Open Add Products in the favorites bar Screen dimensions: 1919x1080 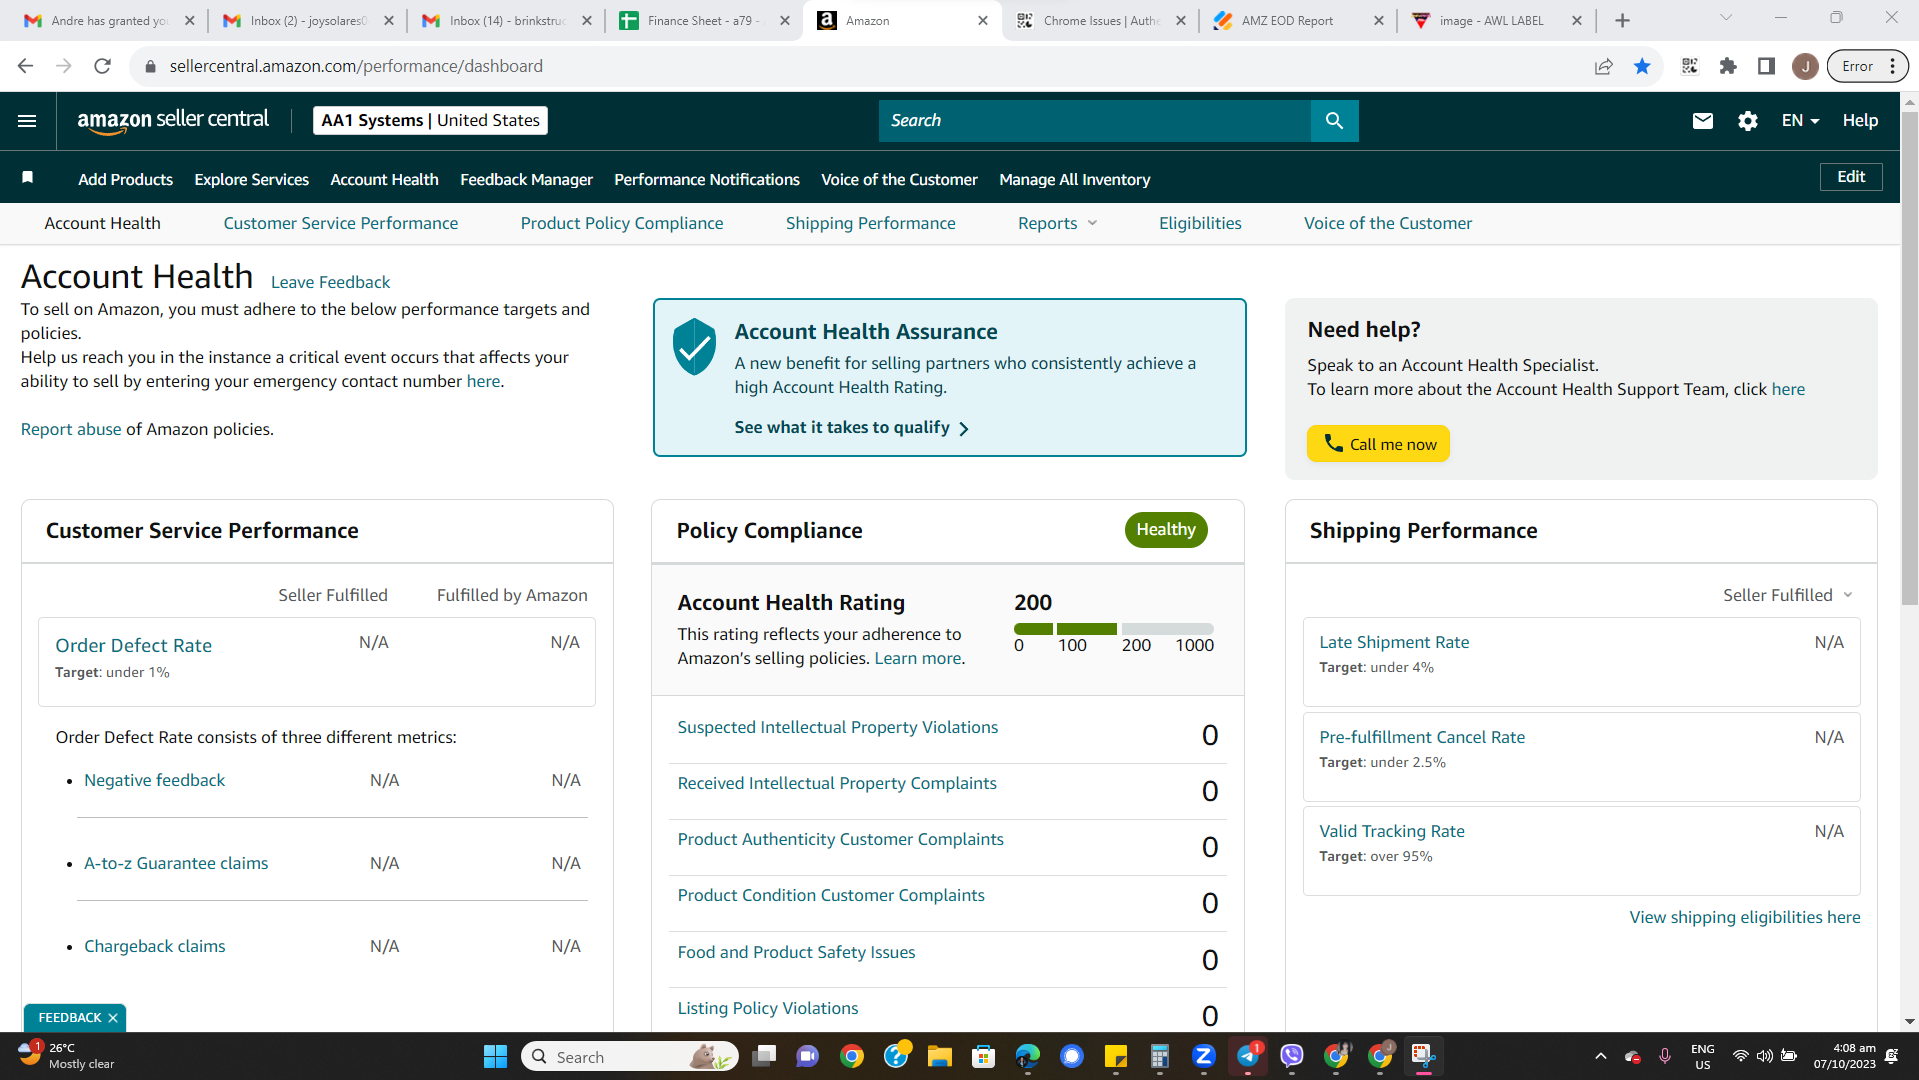pos(126,179)
